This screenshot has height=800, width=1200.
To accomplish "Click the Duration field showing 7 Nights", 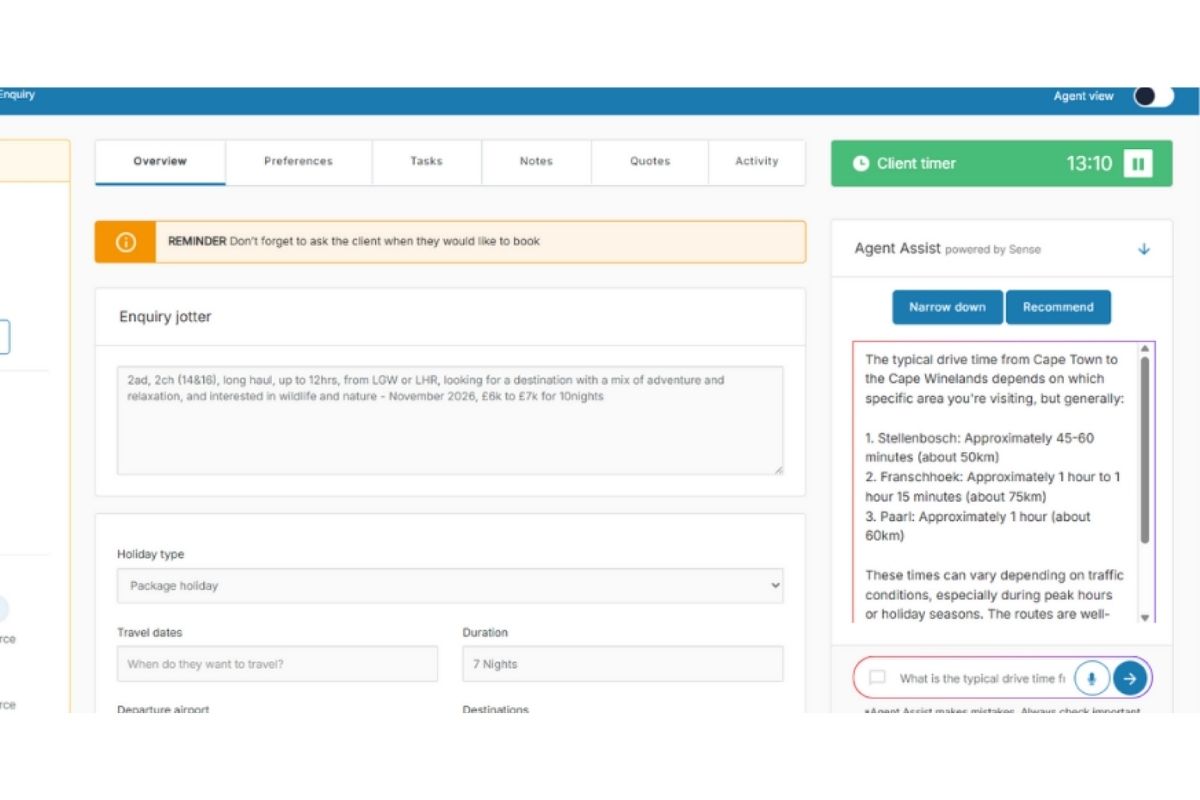I will click(x=622, y=664).
